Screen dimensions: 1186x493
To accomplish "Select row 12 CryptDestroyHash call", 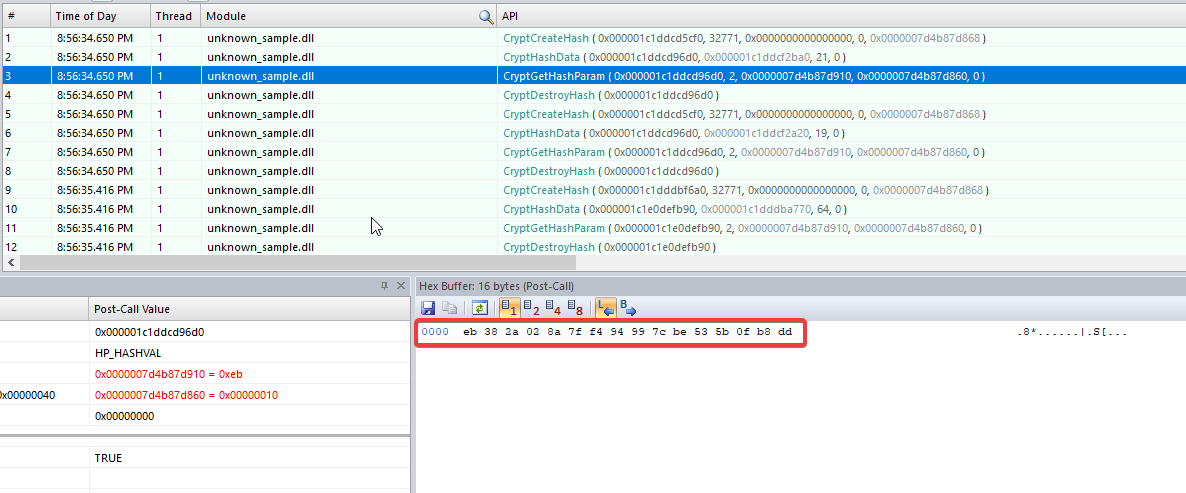I will [x=593, y=246].
